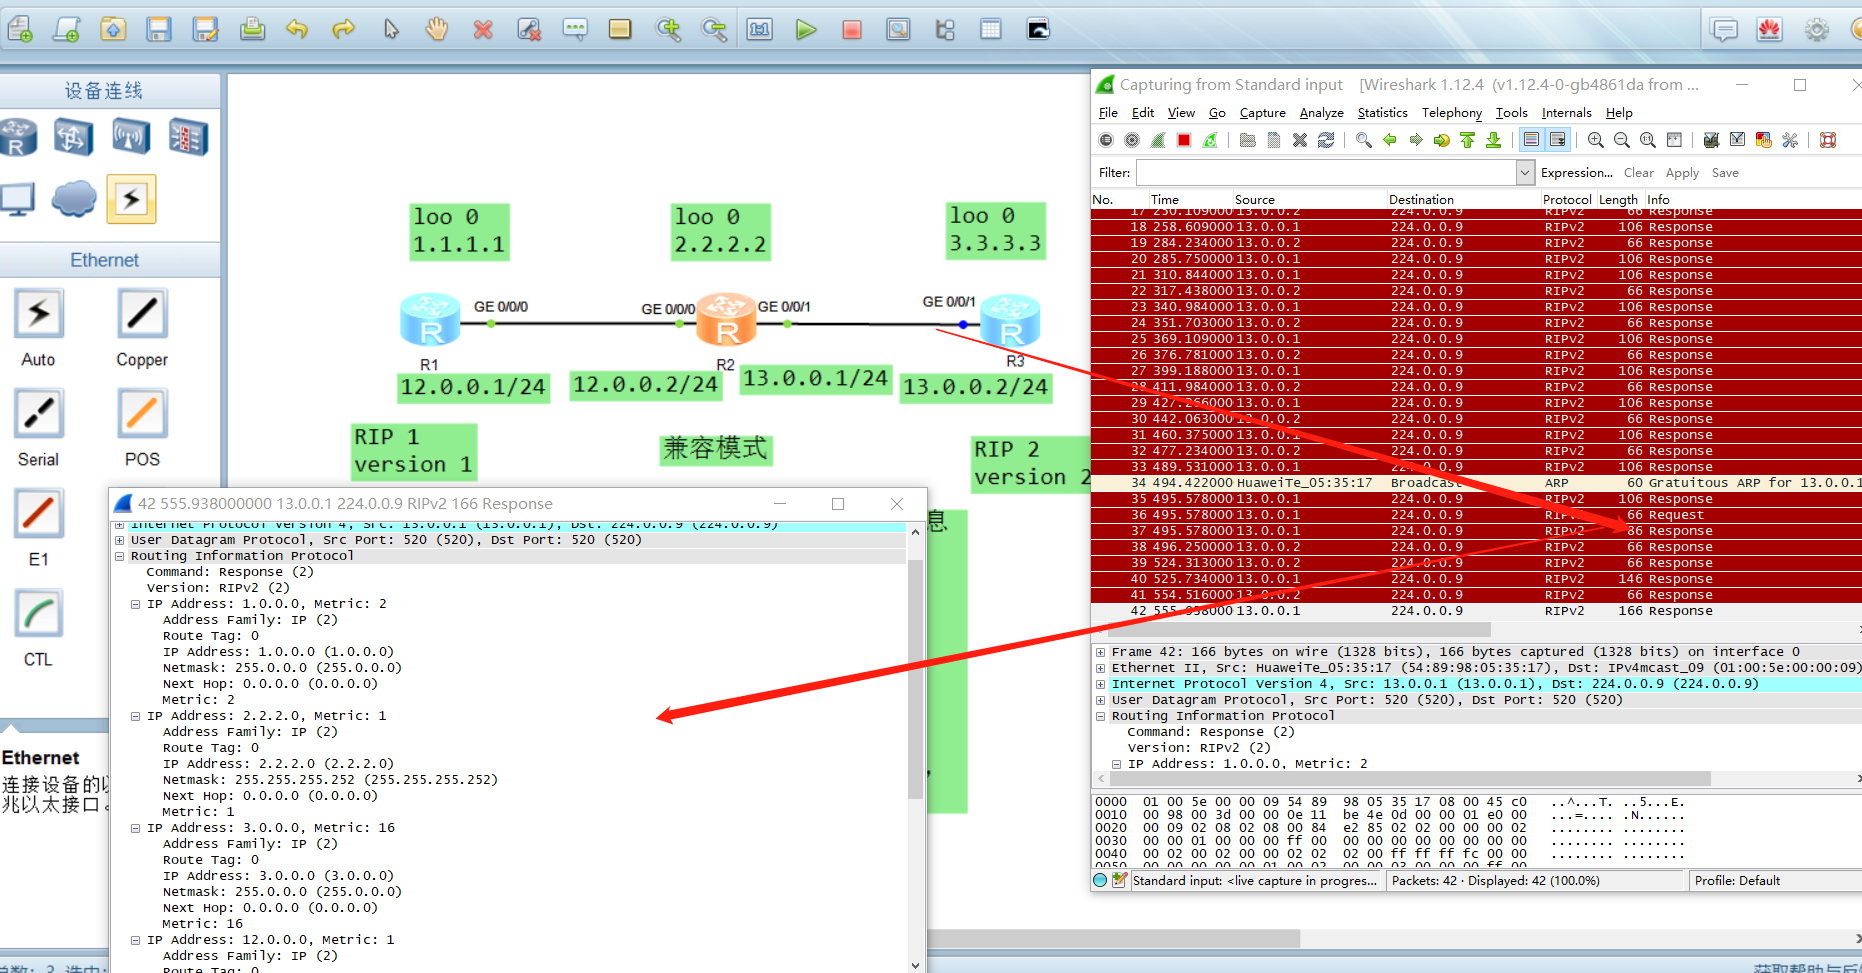This screenshot has width=1862, height=973.
Task: Open the filter Expression builder
Action: point(1576,172)
